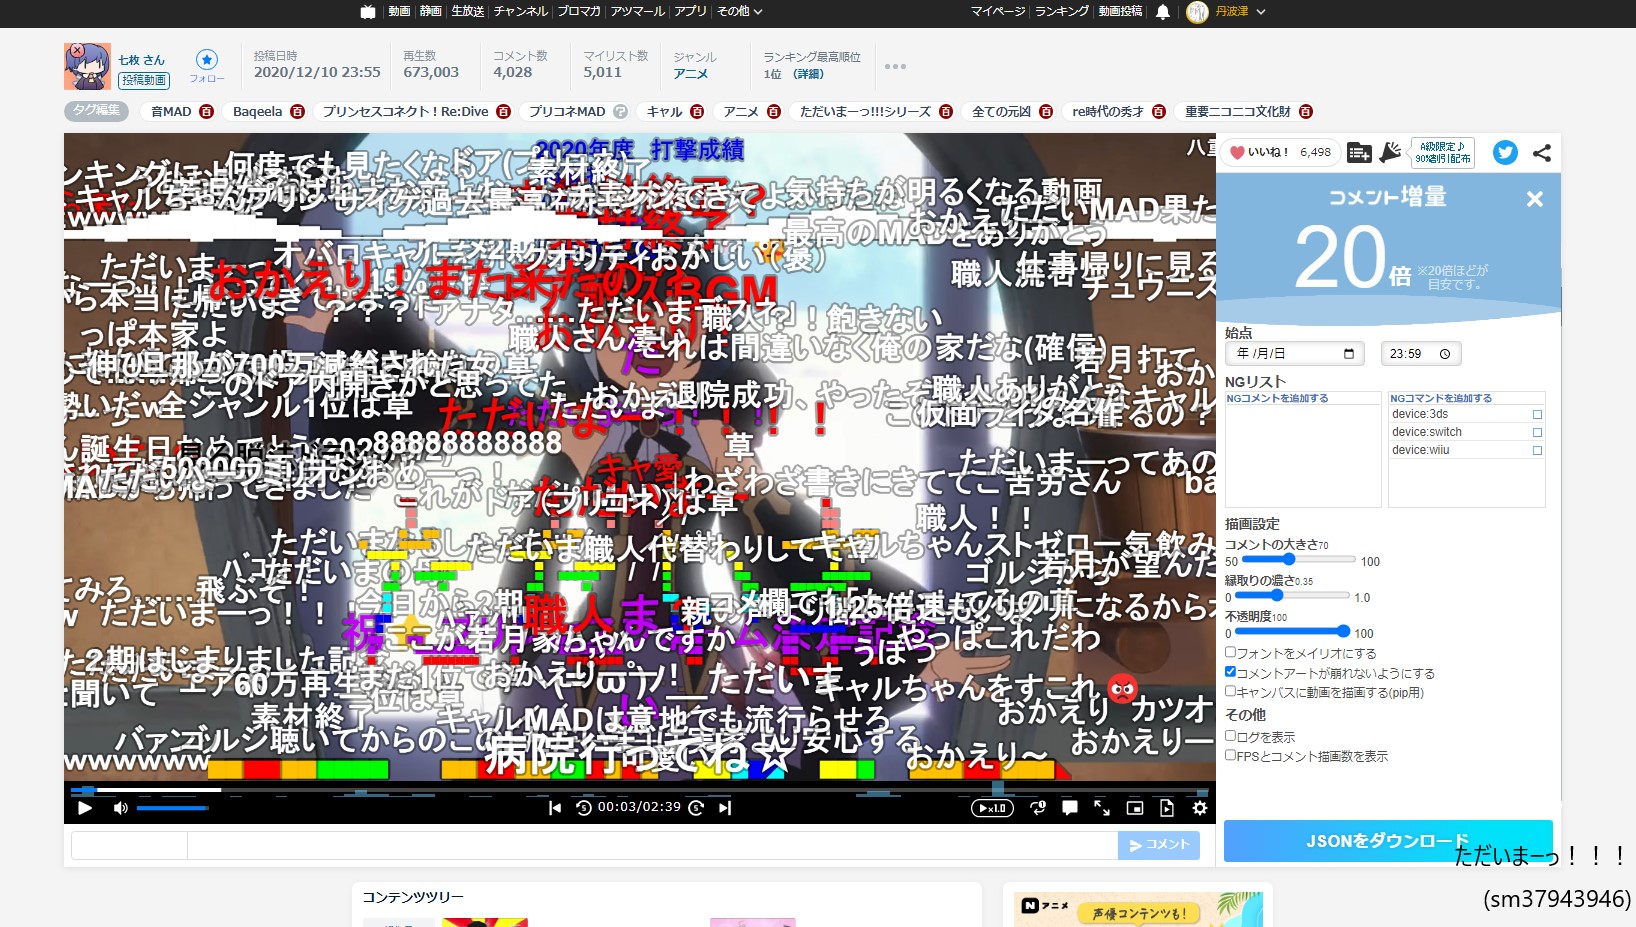Click the player volume slider
The height and width of the screenshot is (927, 1636).
(172, 808)
